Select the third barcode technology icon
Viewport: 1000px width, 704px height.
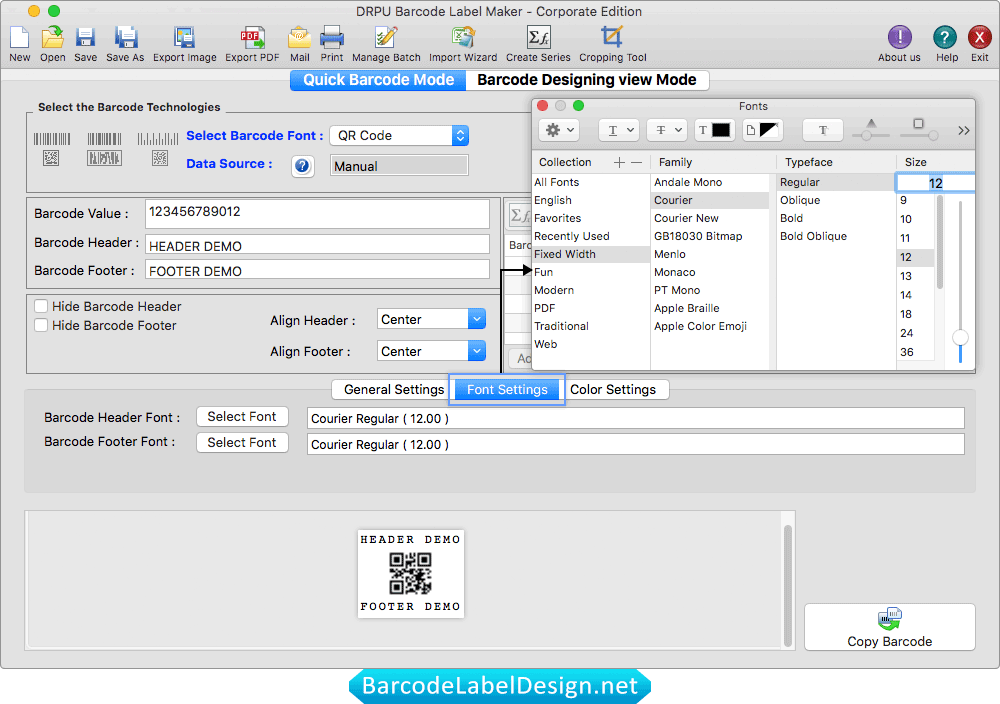point(158,149)
